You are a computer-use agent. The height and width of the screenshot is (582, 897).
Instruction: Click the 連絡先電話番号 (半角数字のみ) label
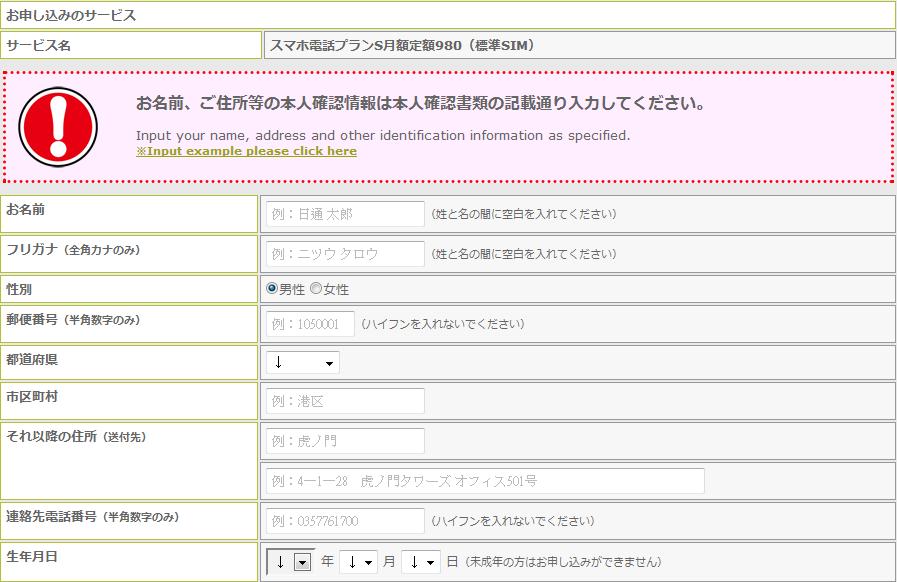click(93, 517)
